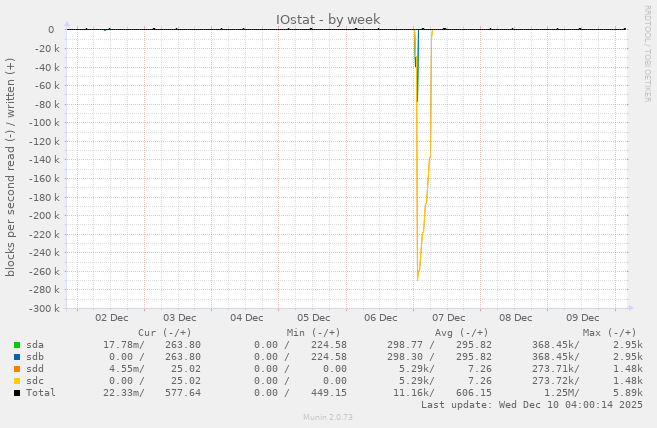657x428 pixels.
Task: Click the 09 Dec x-axis label
Action: pyautogui.click(x=582, y=318)
